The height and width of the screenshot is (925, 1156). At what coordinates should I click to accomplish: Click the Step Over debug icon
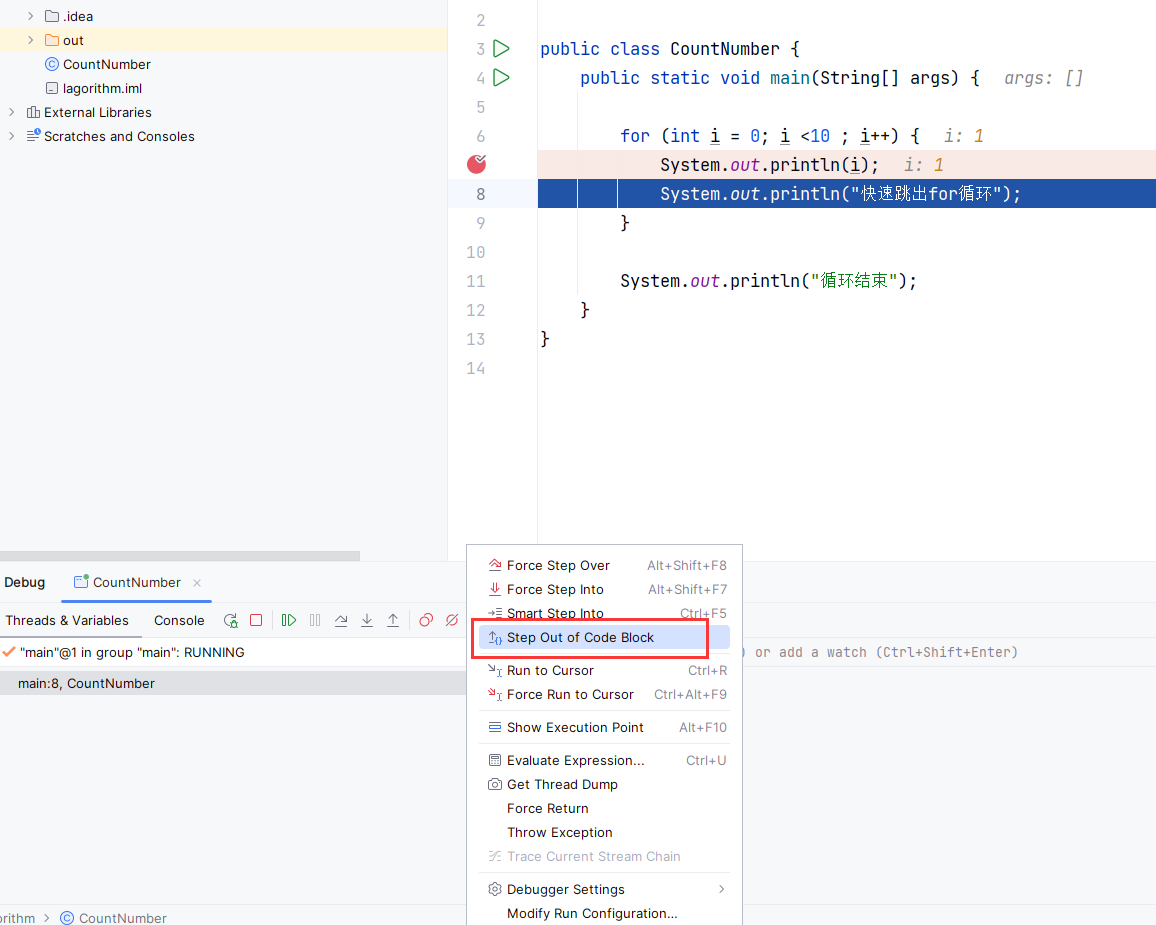point(341,620)
